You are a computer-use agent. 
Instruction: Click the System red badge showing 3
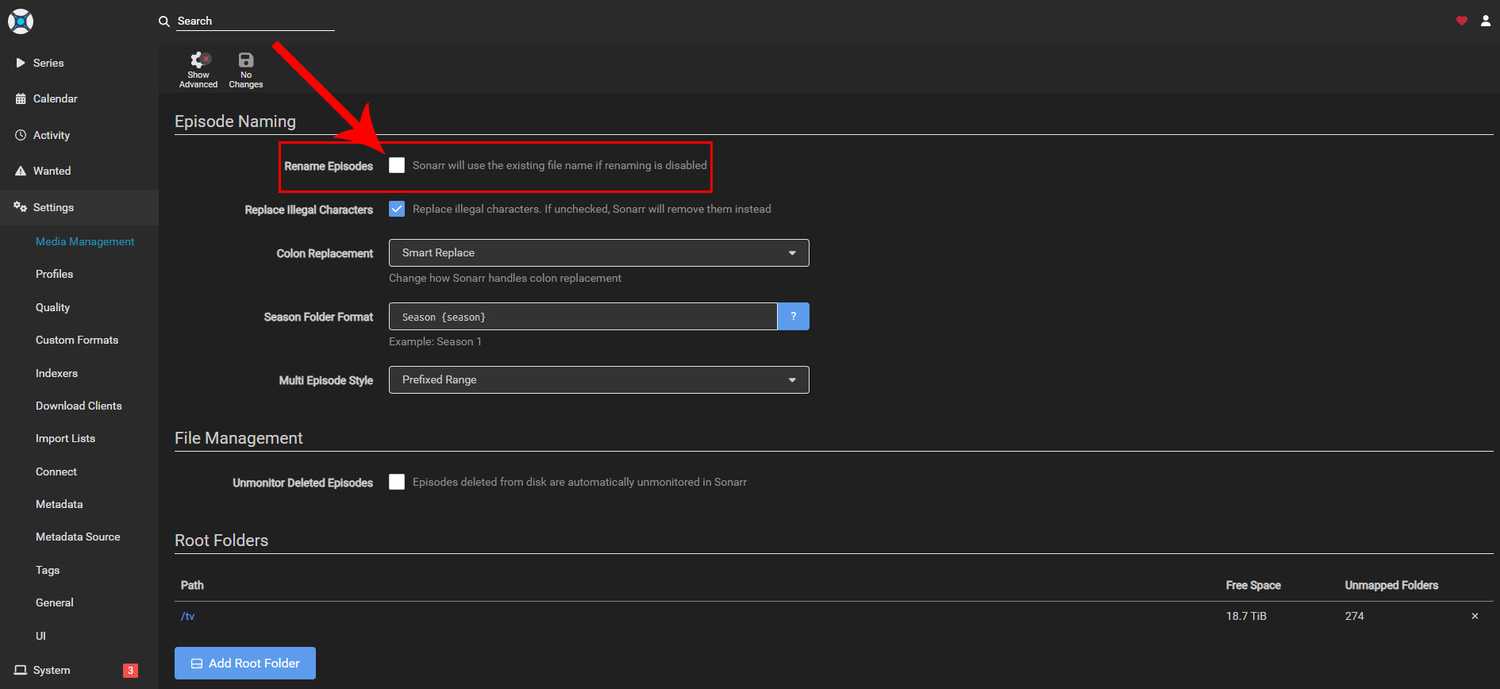point(130,670)
